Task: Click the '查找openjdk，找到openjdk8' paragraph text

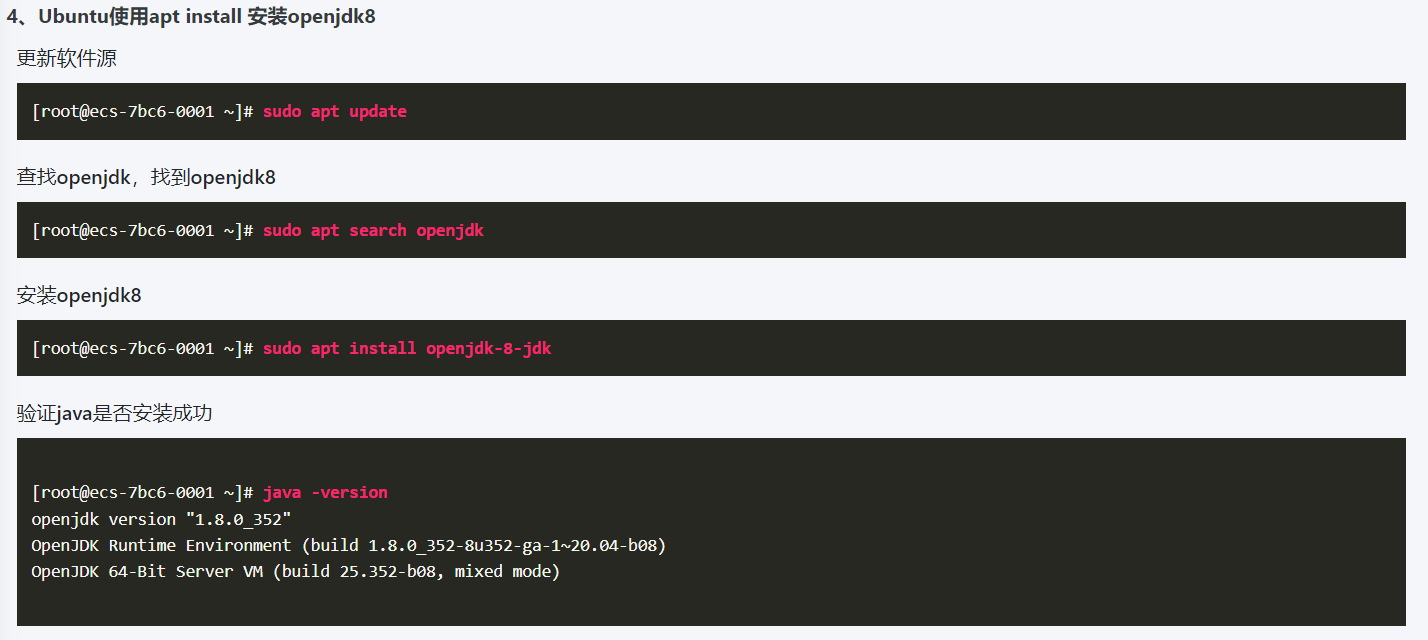Action: [146, 177]
